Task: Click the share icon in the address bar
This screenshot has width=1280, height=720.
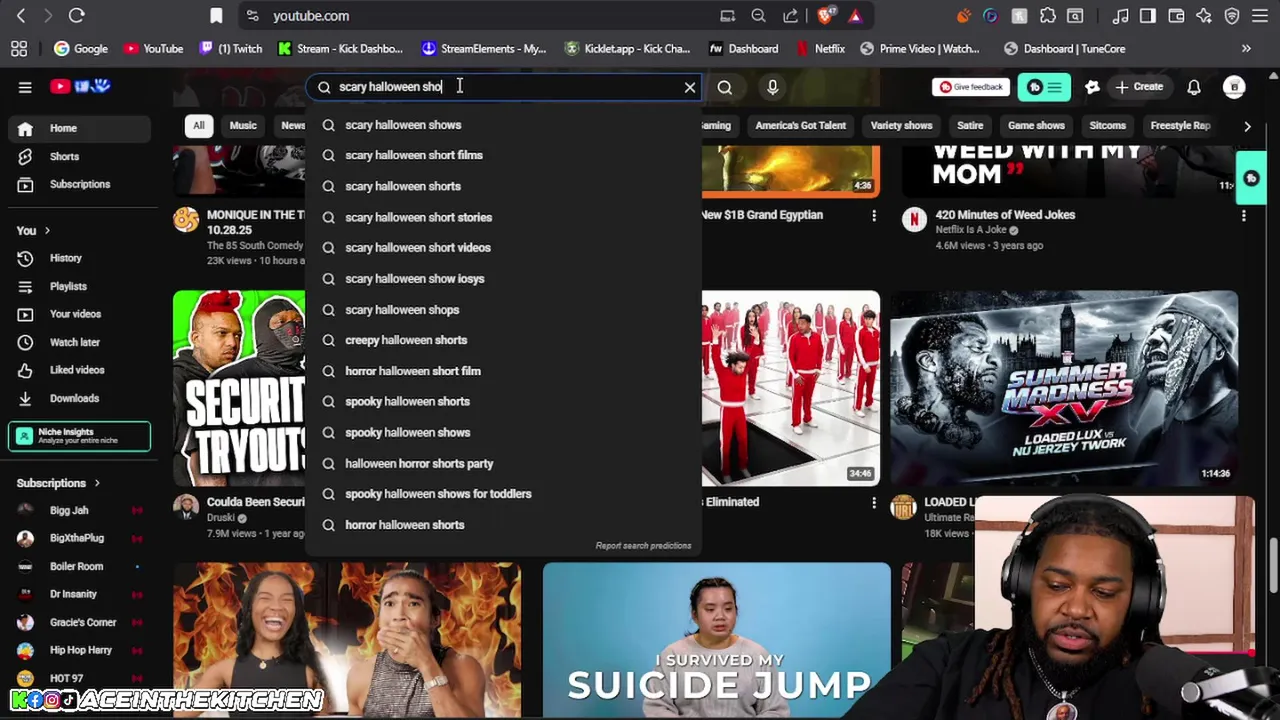Action: (x=791, y=15)
